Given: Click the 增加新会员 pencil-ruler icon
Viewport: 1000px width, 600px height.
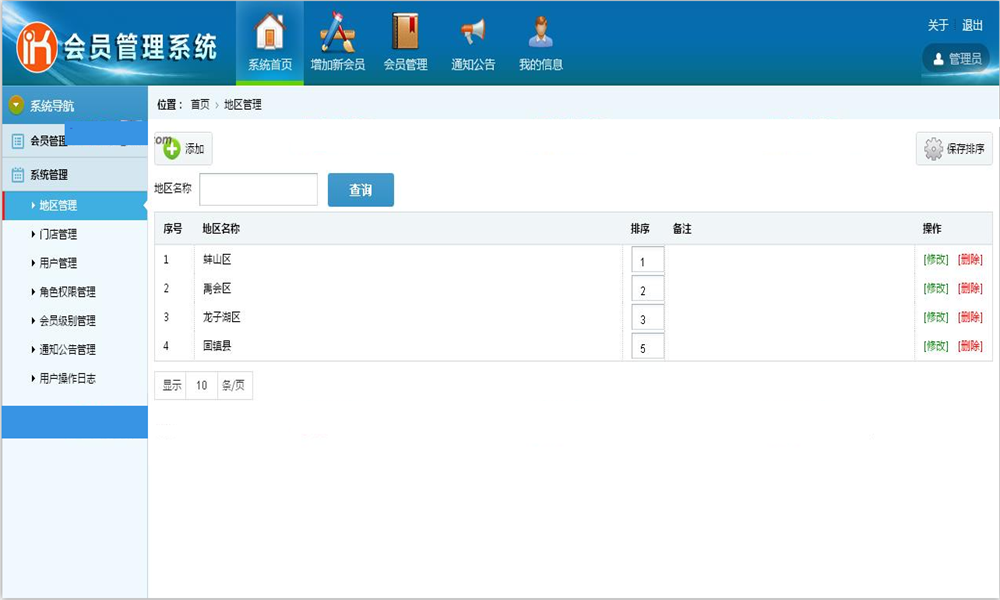Looking at the screenshot, I should tap(337, 34).
